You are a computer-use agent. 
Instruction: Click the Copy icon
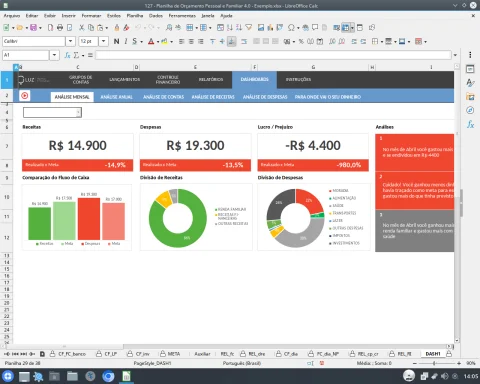coord(91,28)
